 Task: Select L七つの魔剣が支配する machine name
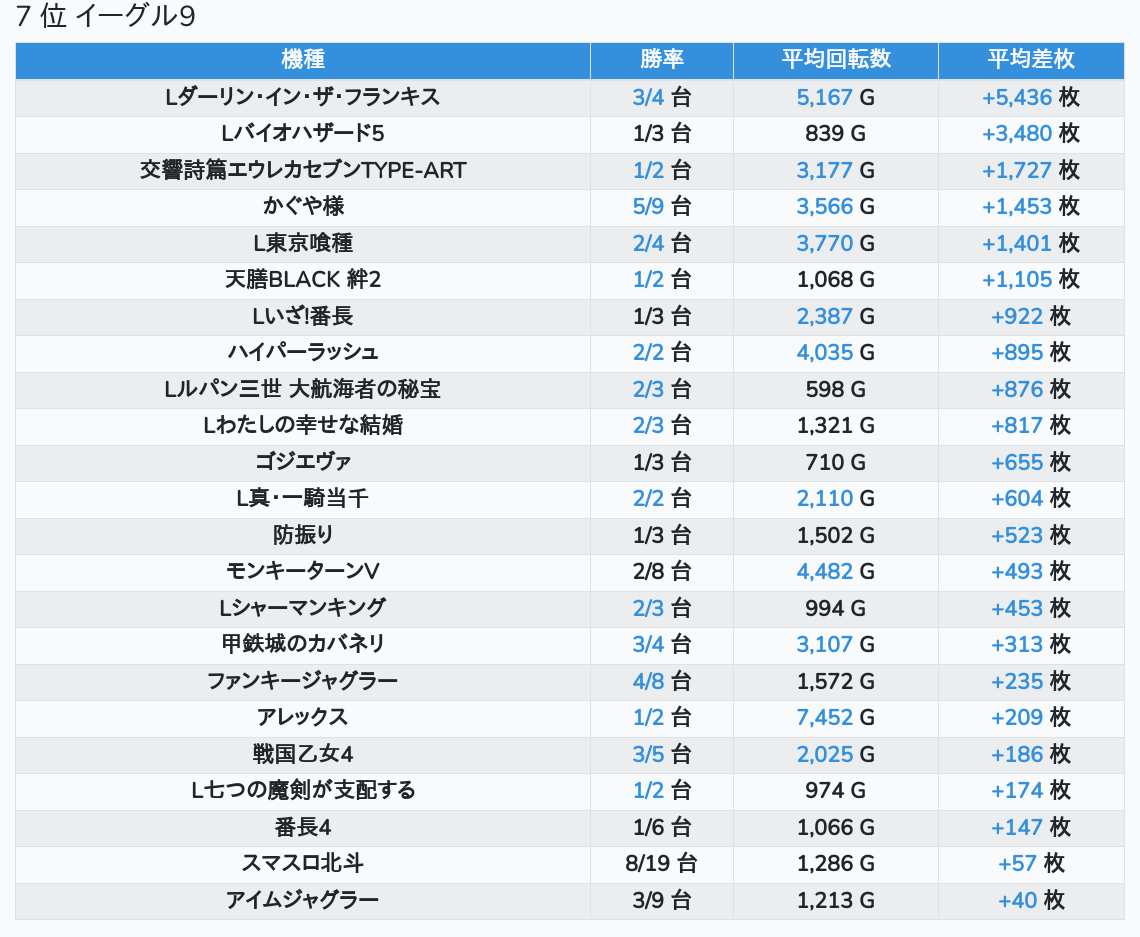(x=302, y=790)
